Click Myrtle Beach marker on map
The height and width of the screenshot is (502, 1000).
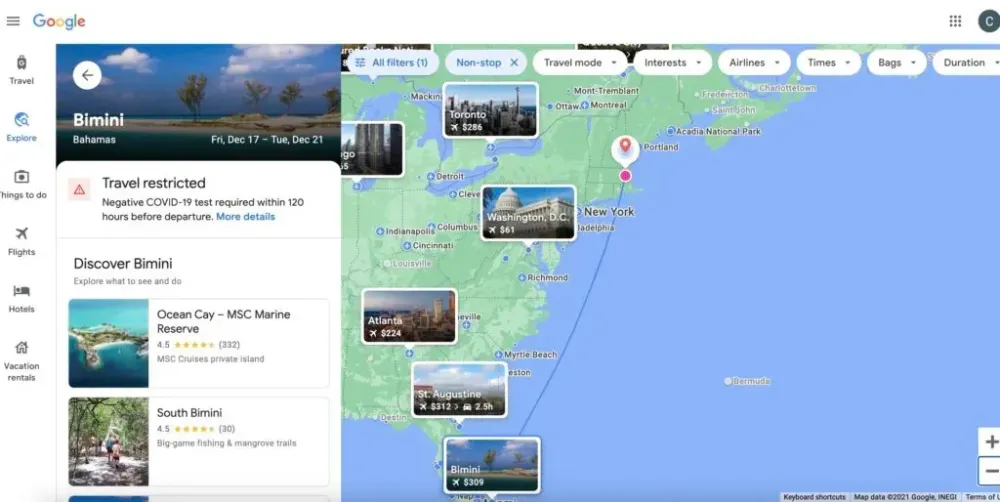coord(498,354)
